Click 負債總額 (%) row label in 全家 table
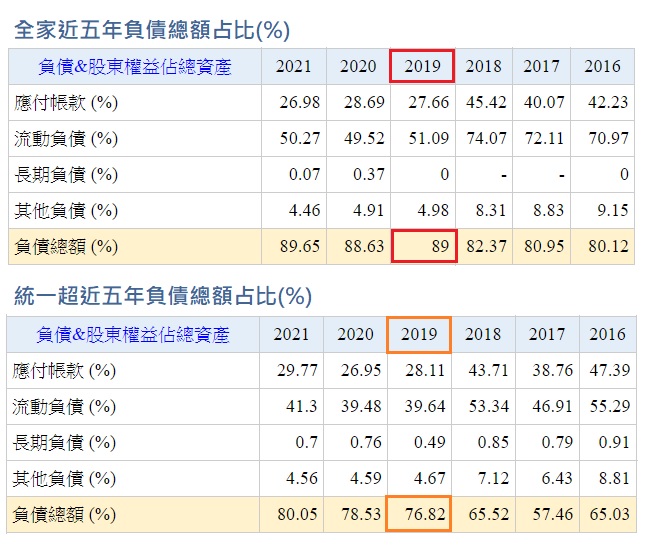The width and height of the screenshot is (646, 549). (x=66, y=247)
